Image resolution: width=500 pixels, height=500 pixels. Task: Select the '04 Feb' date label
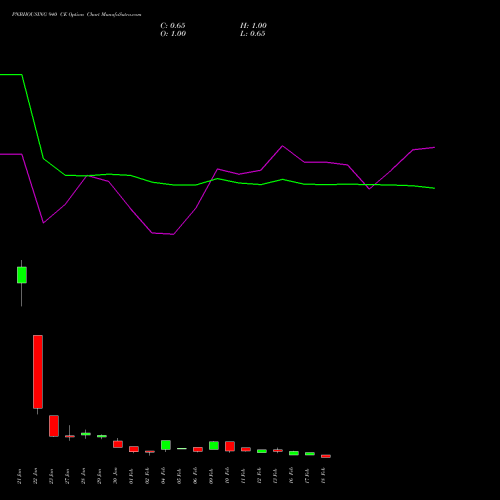[x=163, y=476]
